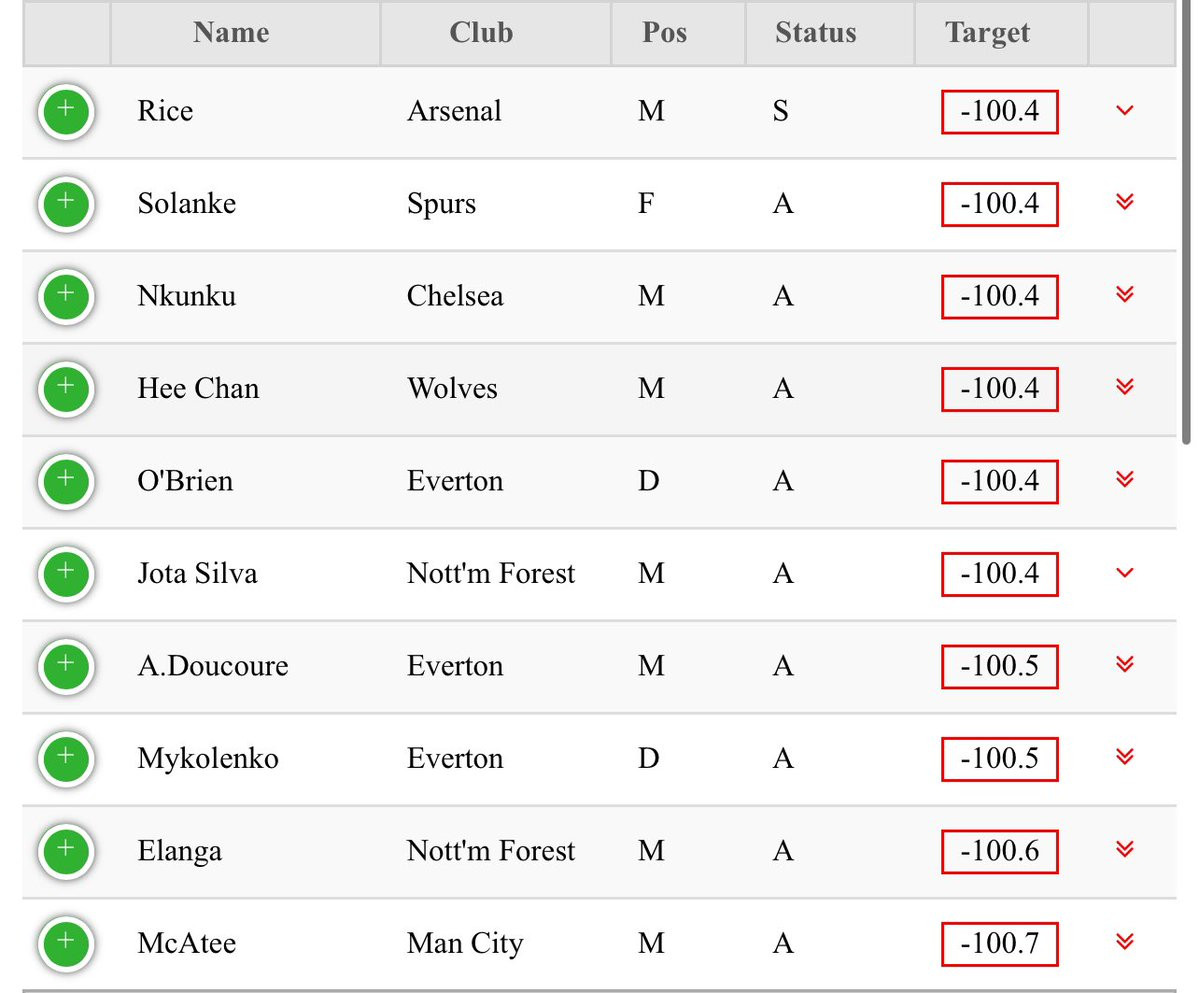Viewport: 1199px width, 993px height.
Task: Expand Elanga row double chevron
Action: tap(1124, 849)
